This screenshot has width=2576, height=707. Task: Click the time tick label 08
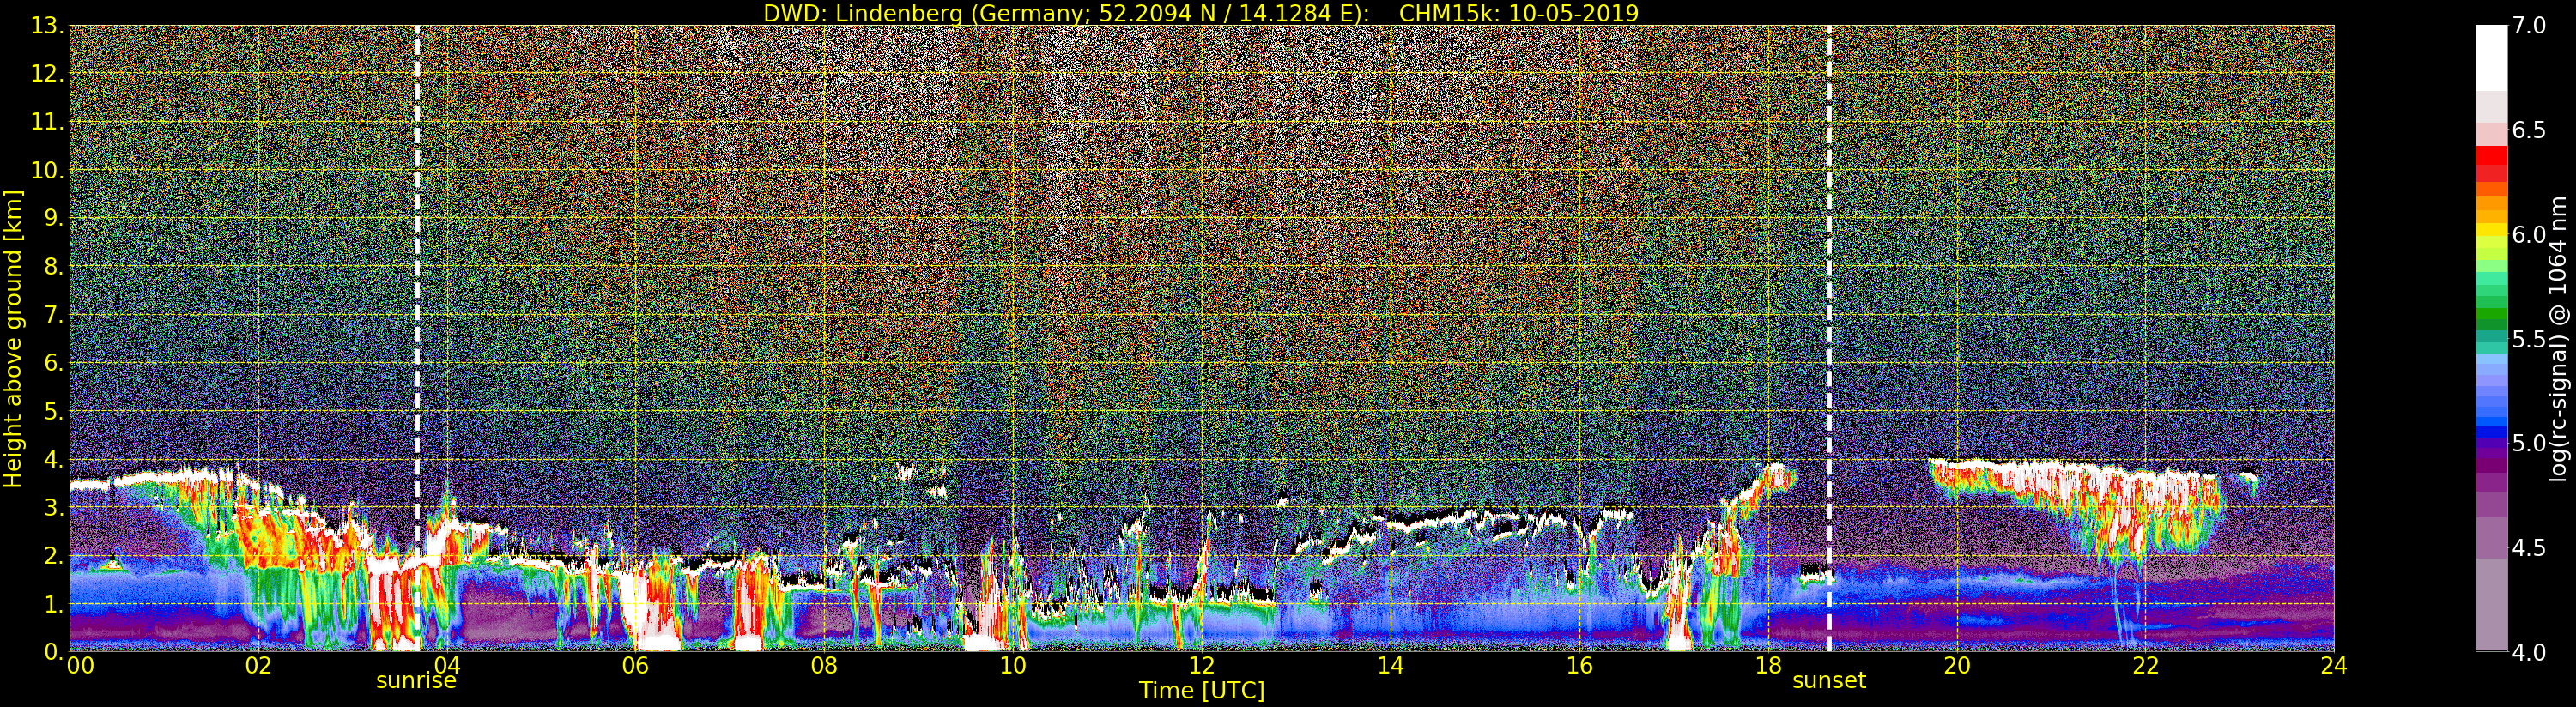click(x=824, y=666)
